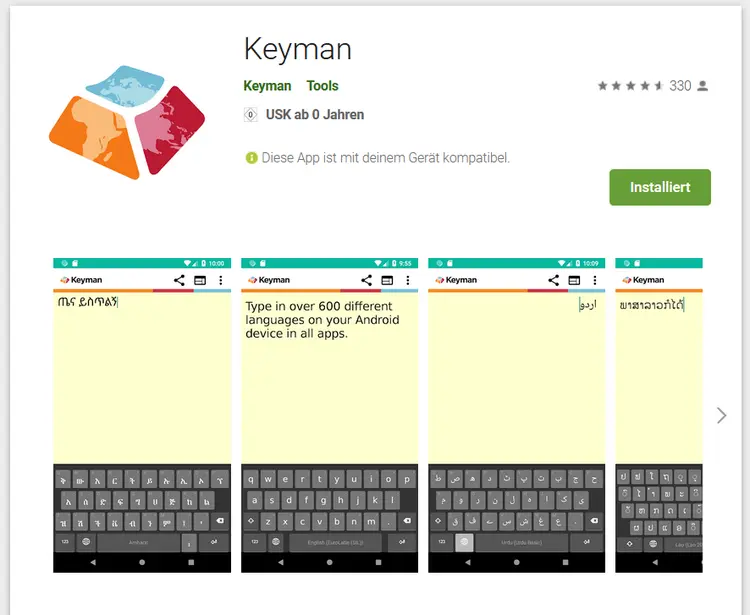
Task: Click the USK 0 age rating badge
Action: [x=250, y=115]
